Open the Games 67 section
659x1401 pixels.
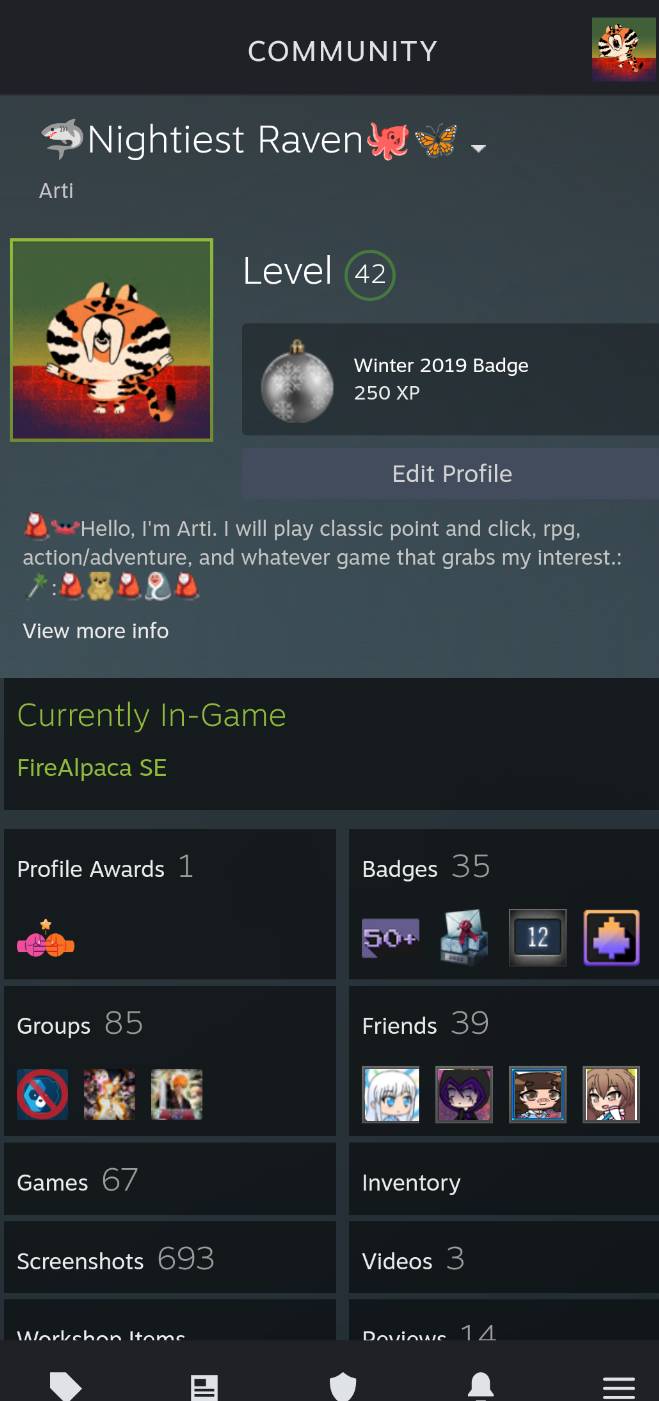(170, 1179)
